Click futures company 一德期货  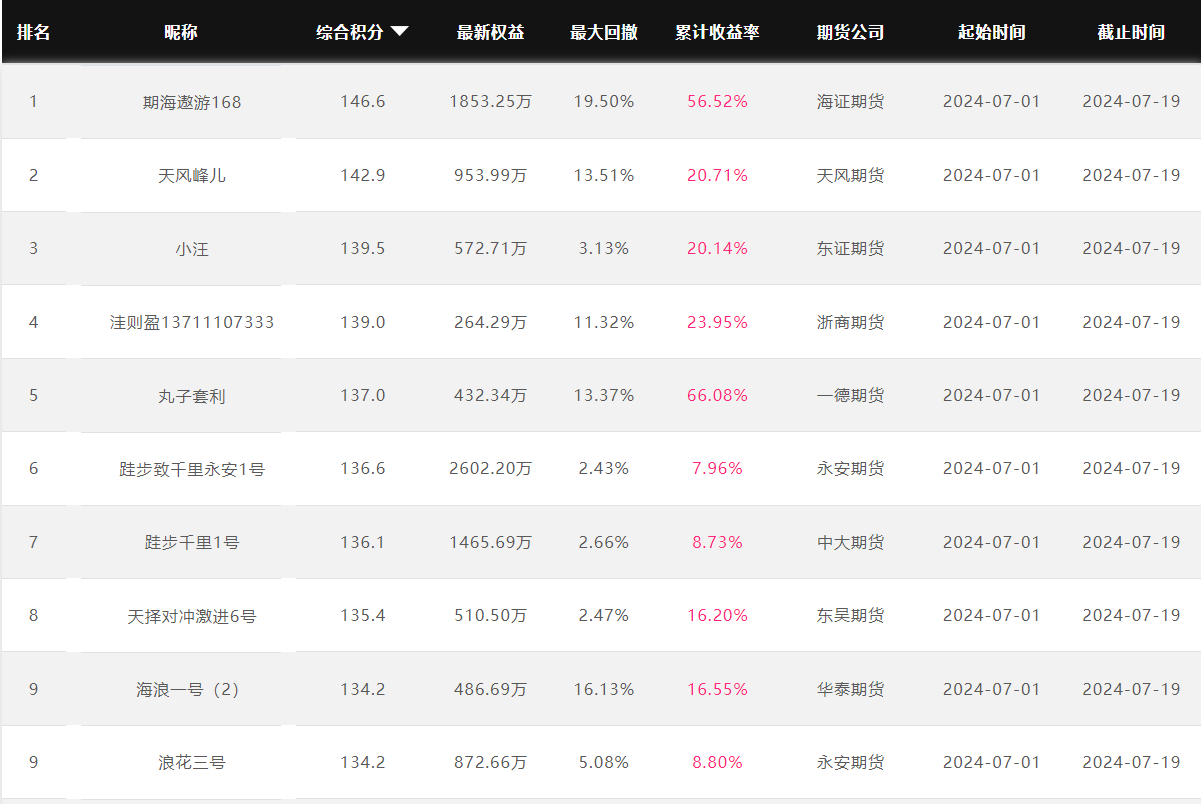click(x=850, y=396)
